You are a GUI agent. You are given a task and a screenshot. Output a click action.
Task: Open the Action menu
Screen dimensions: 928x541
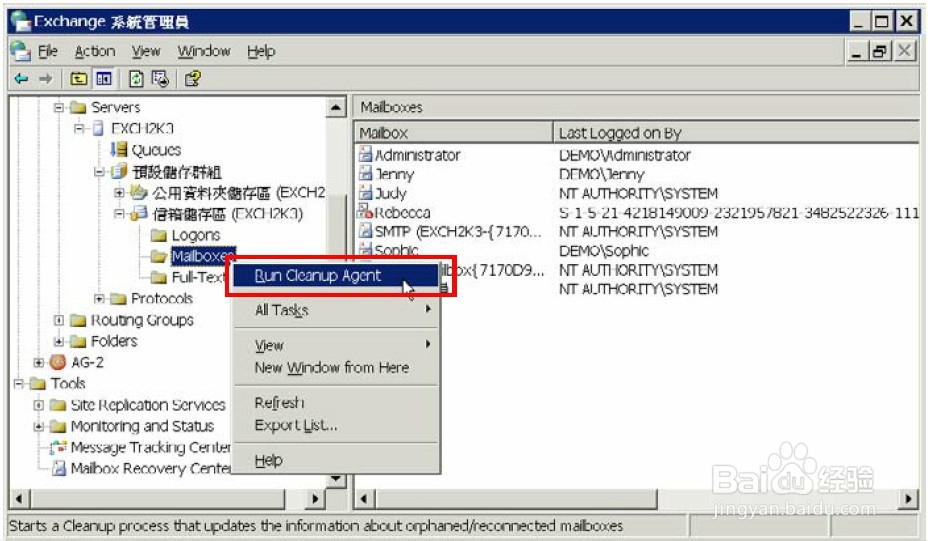pos(95,51)
